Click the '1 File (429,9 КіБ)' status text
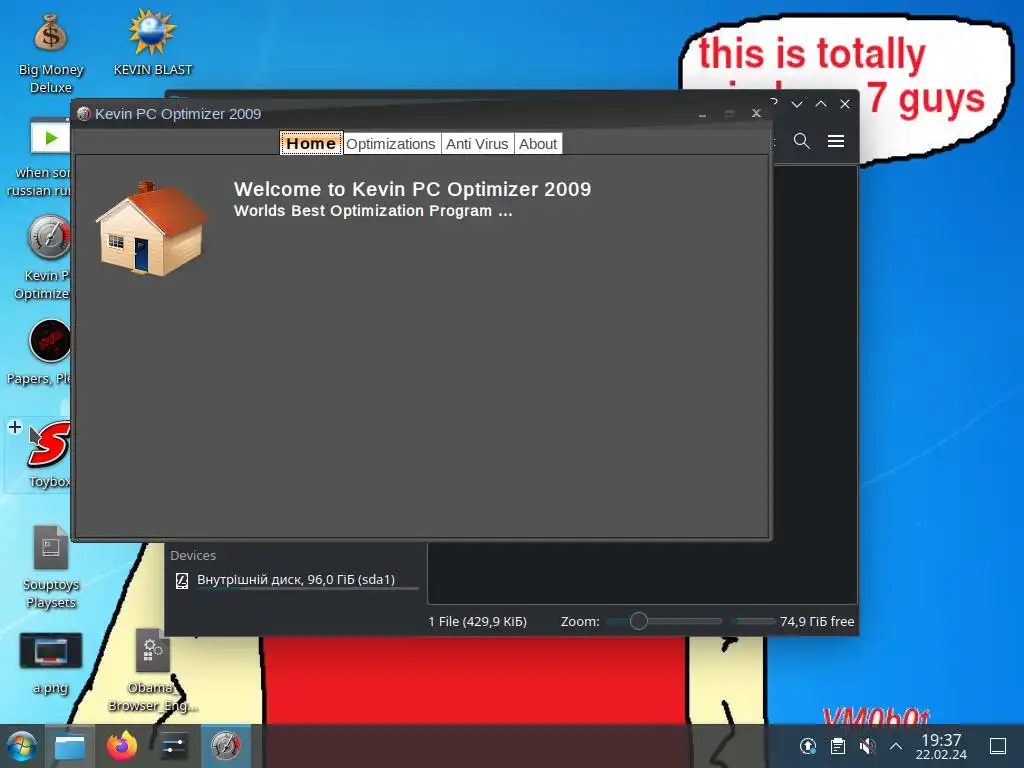The height and width of the screenshot is (768, 1024). pyautogui.click(x=477, y=621)
